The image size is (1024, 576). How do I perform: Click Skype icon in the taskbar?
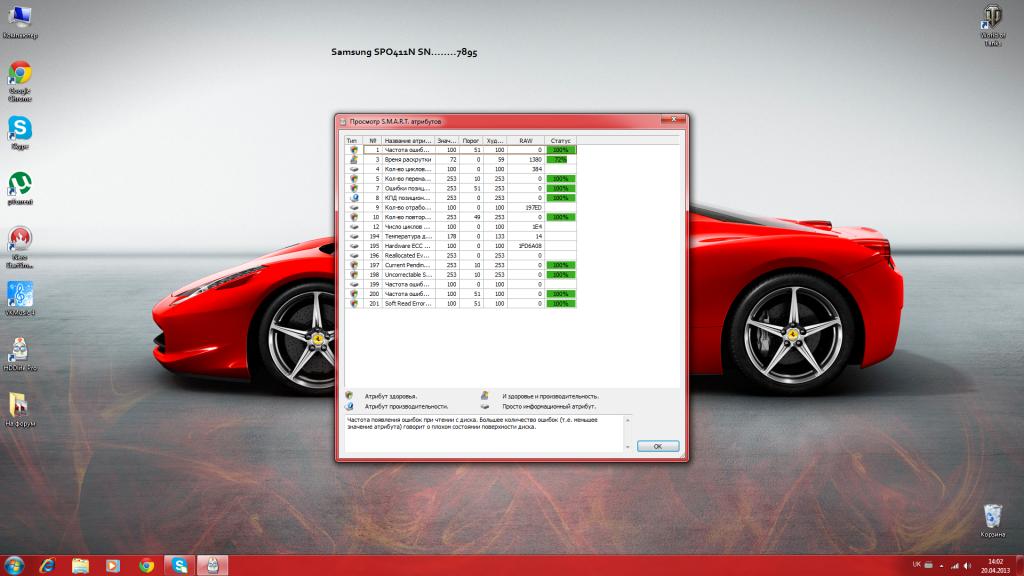(179, 565)
